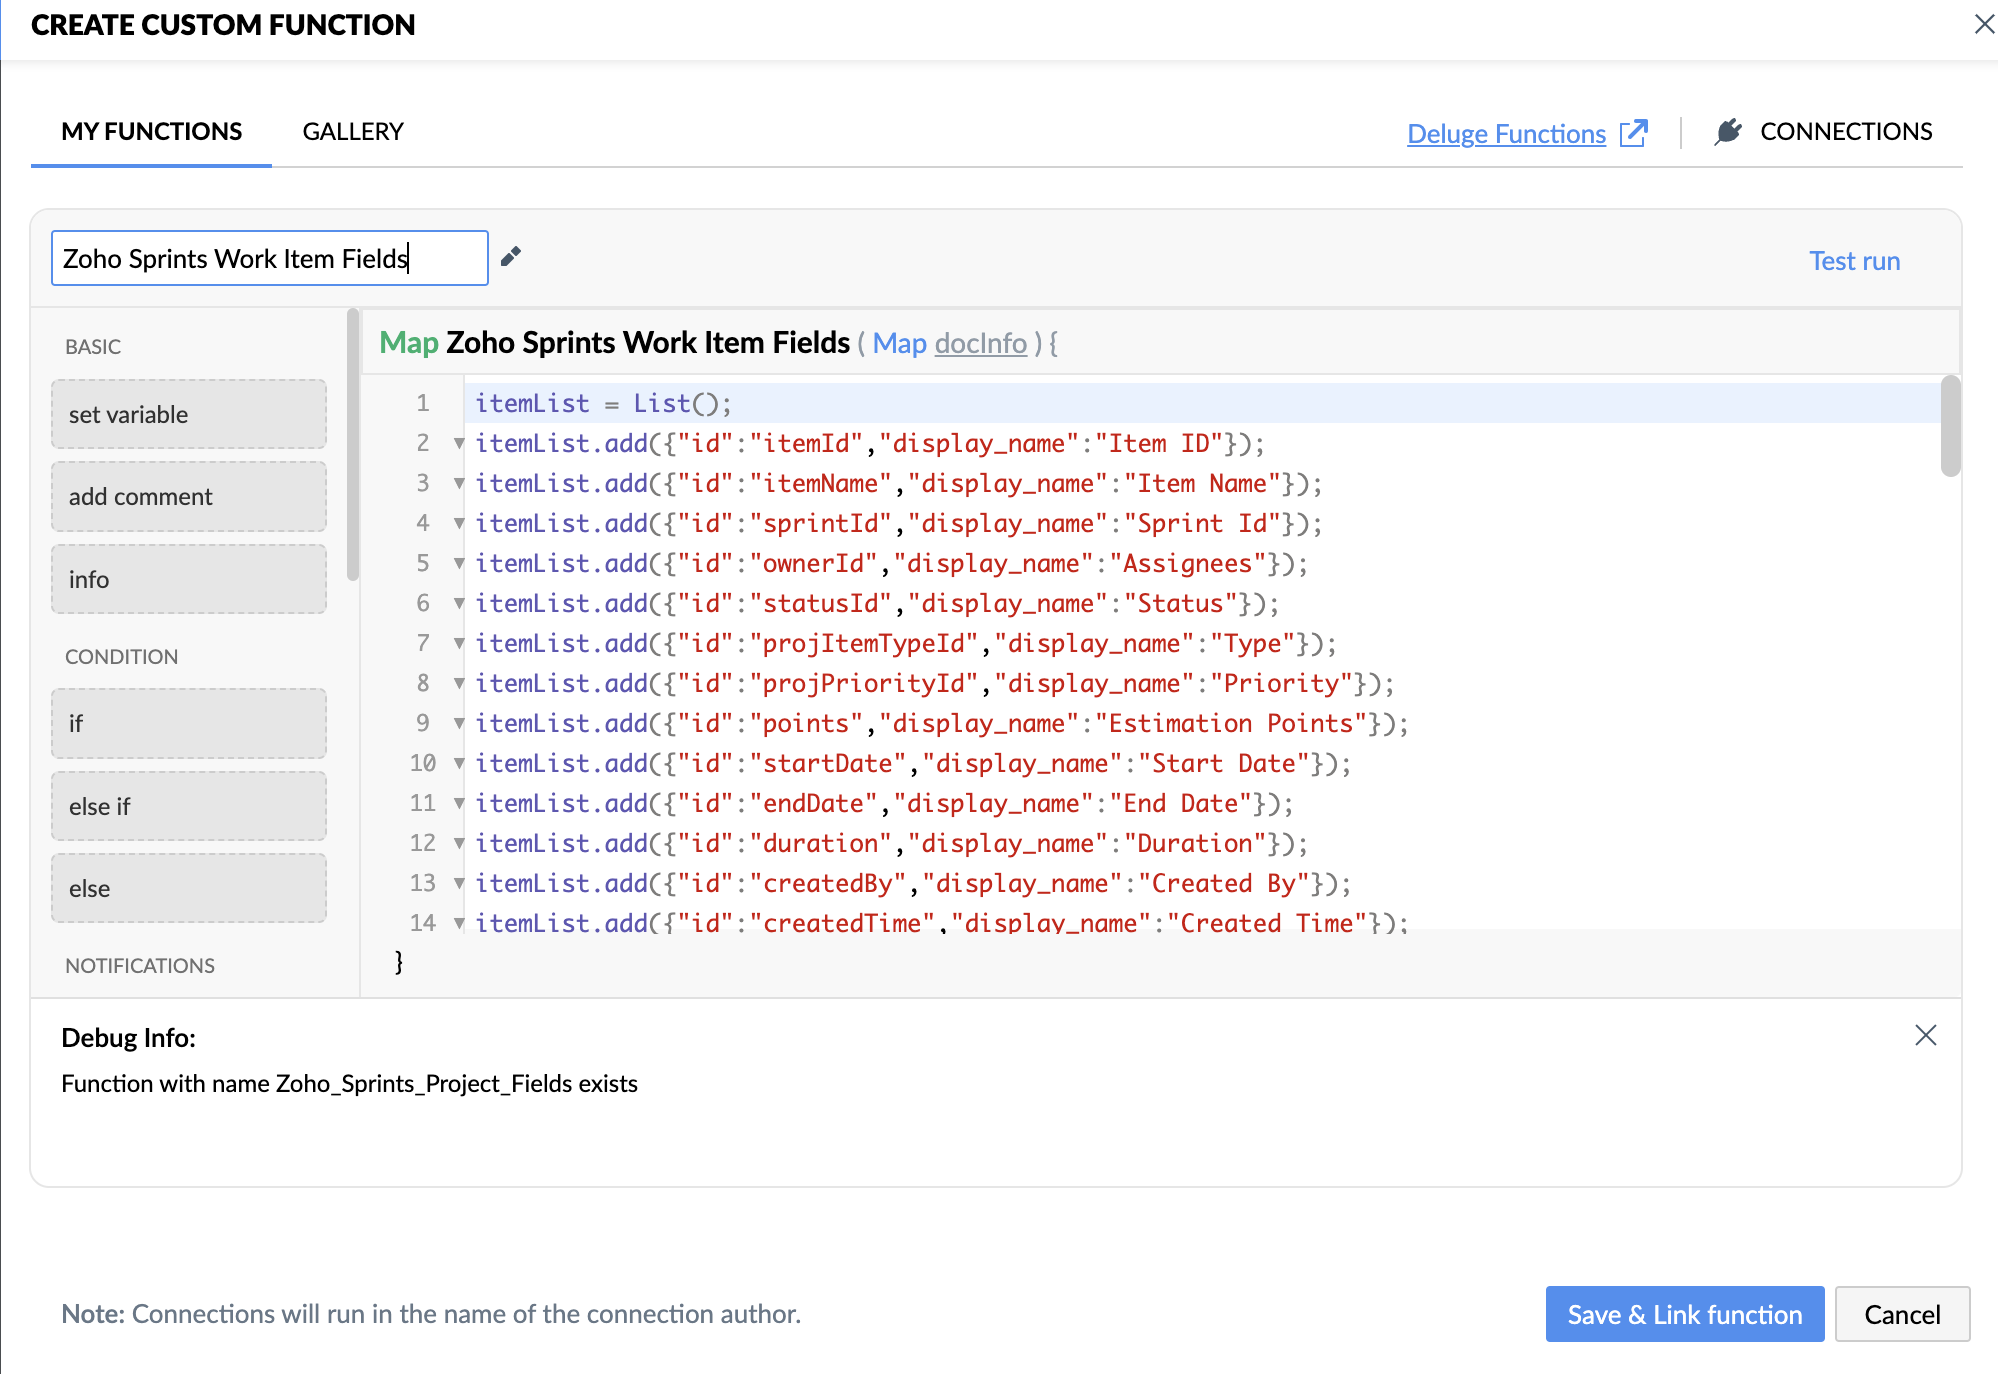The image size is (1998, 1374).
Task: Click the external link icon next to Deluge Functions
Action: [1633, 133]
